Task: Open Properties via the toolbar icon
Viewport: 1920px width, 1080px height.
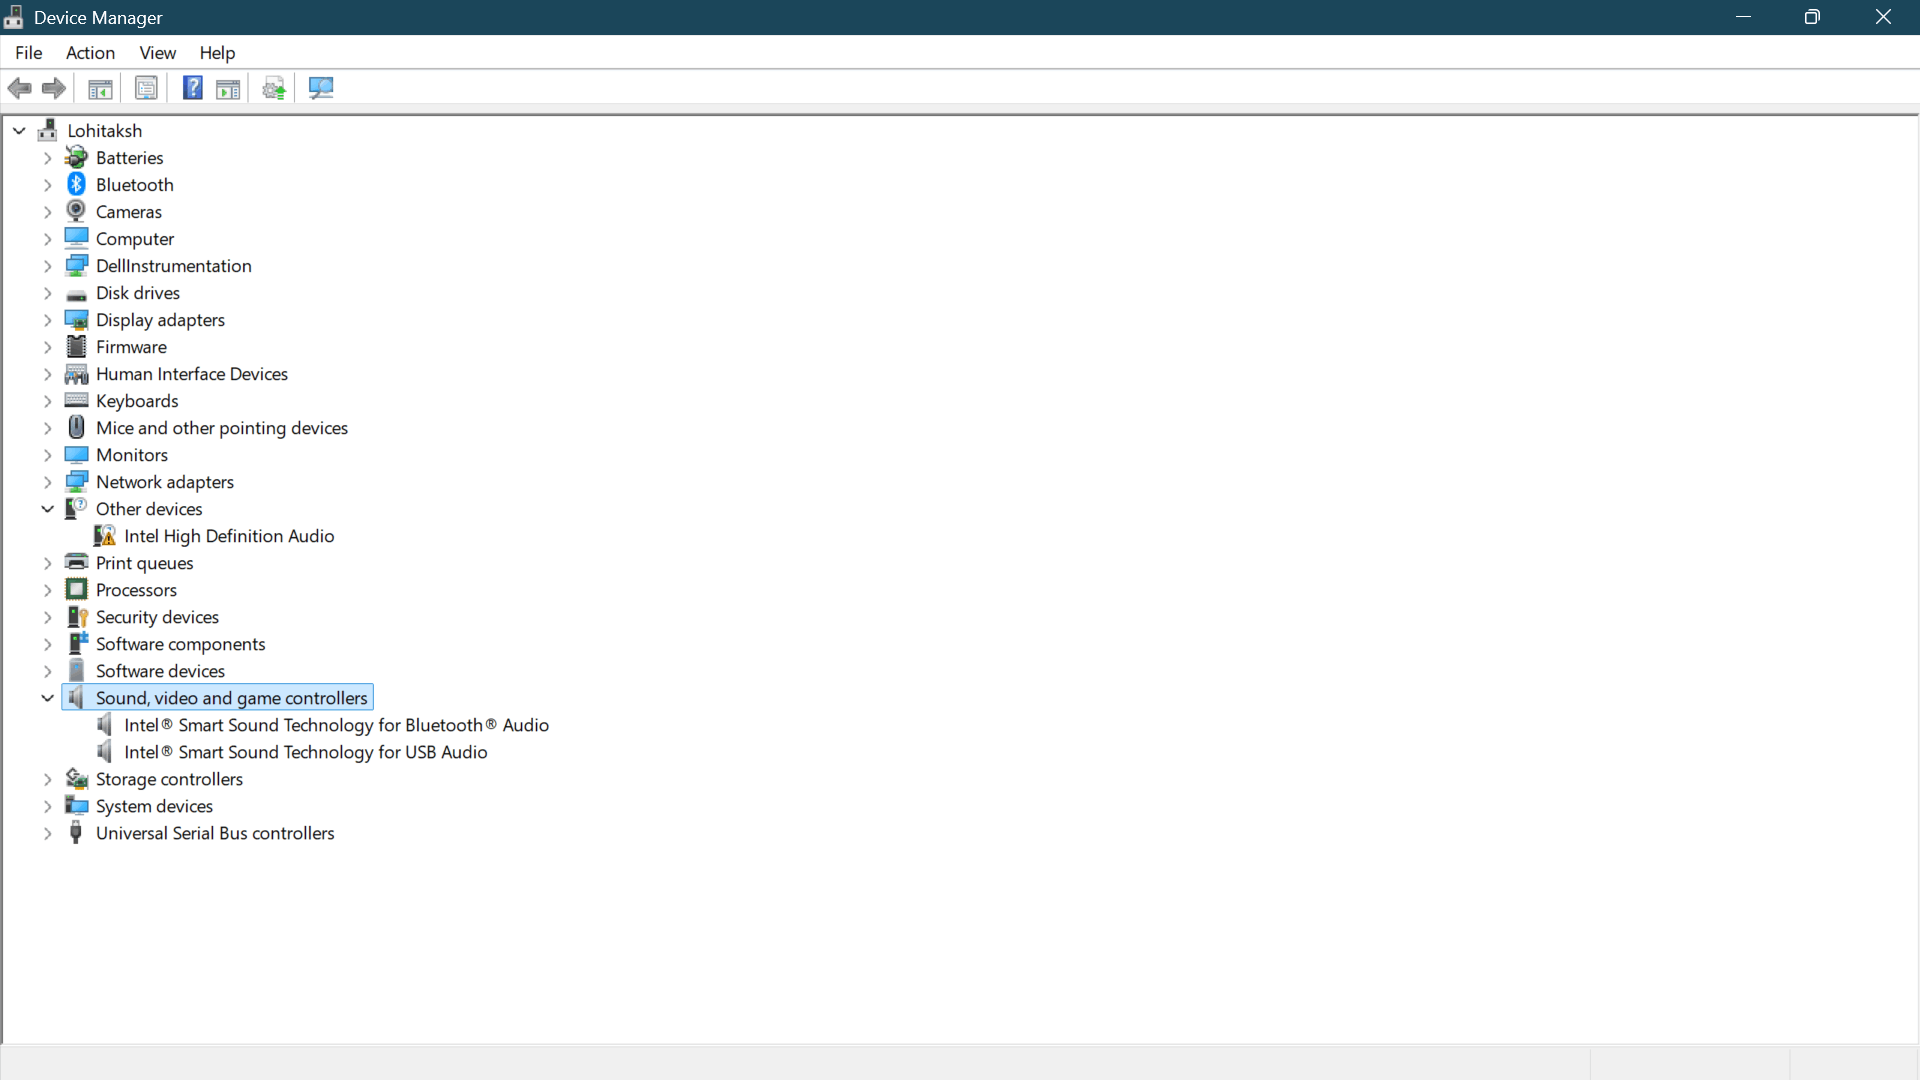Action: point(146,88)
